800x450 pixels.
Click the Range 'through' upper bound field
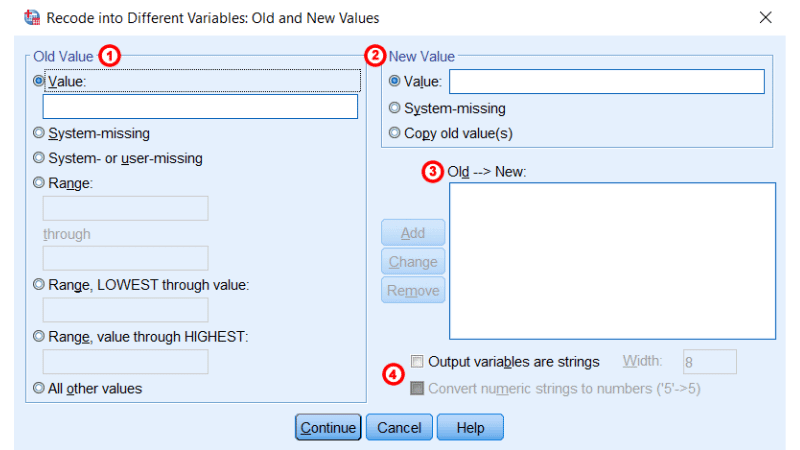126,258
